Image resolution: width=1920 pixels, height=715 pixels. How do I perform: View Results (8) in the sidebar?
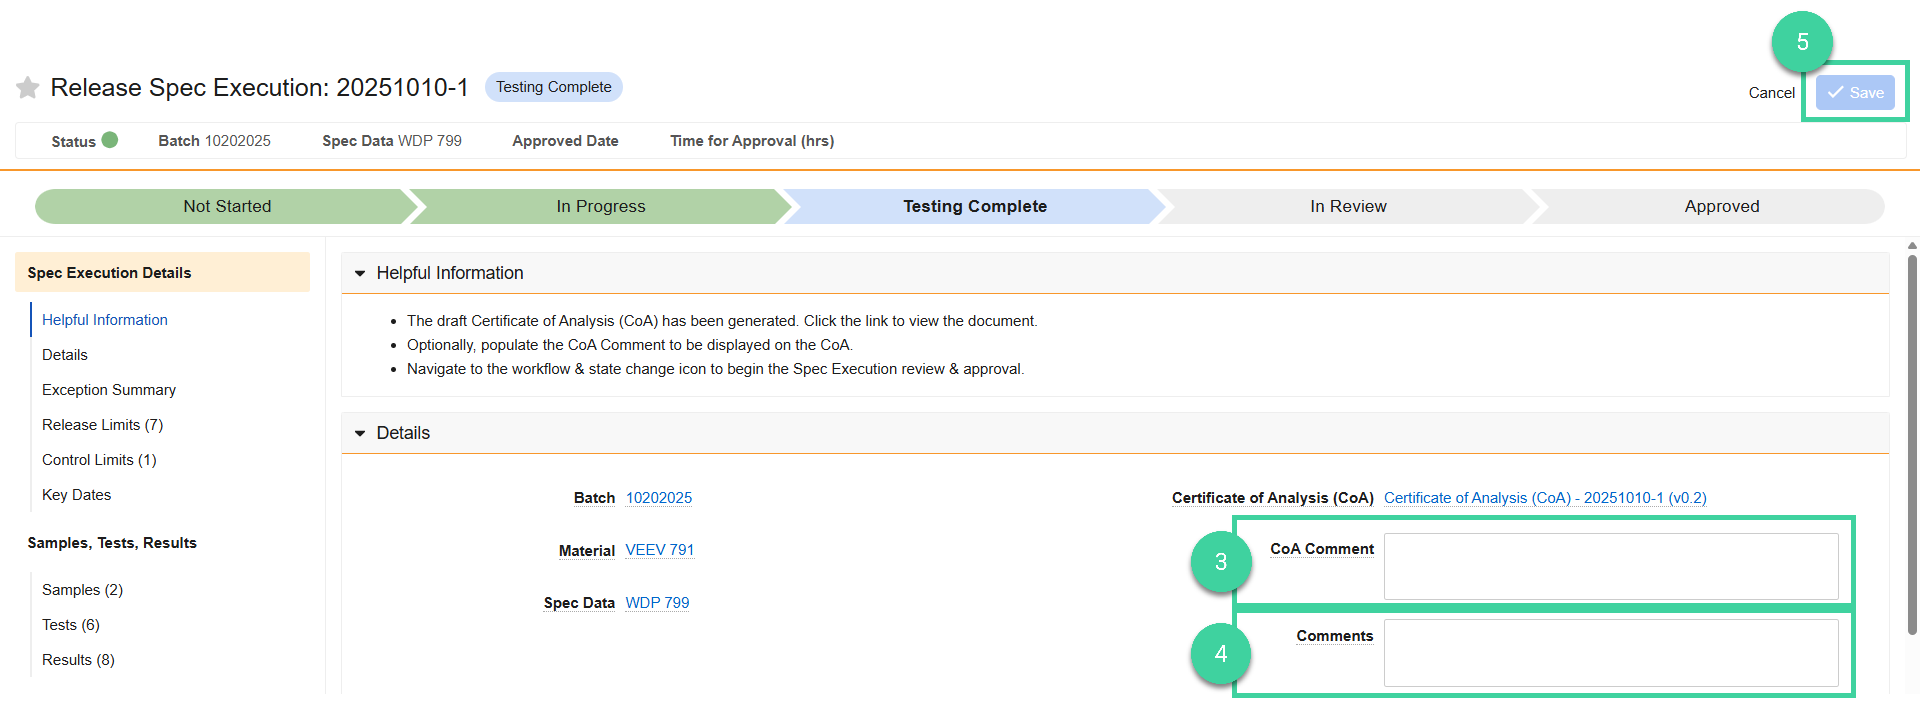[x=78, y=659]
